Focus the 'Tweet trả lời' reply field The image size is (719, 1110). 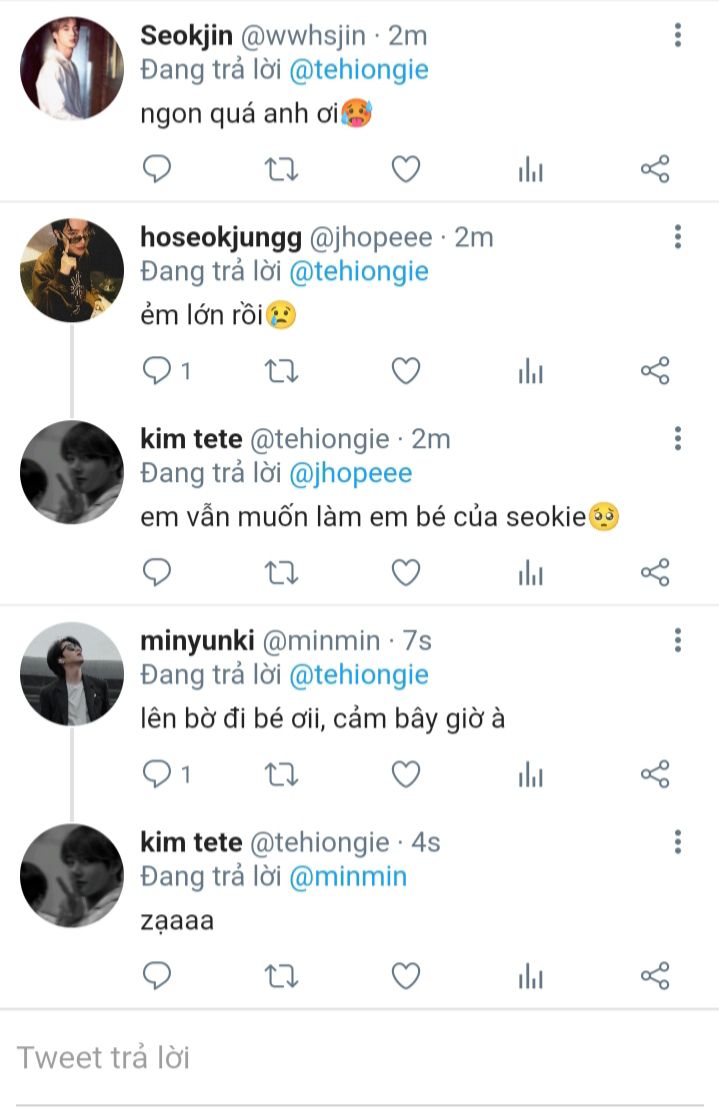(x=360, y=1058)
